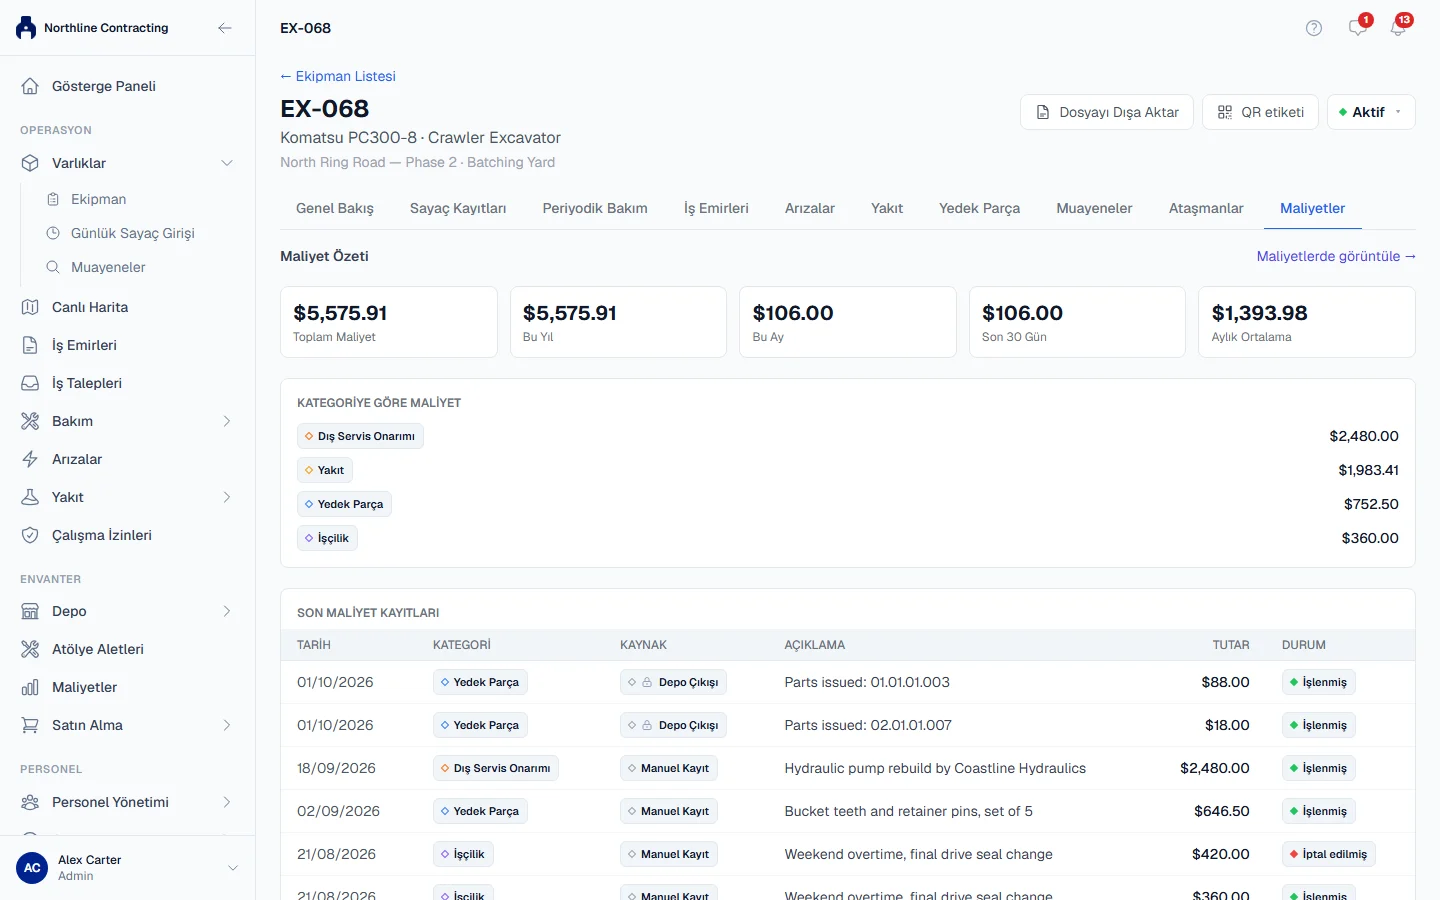Click the Bucket teeth and retainer pins entry
The image size is (1440, 900).
(x=909, y=811)
